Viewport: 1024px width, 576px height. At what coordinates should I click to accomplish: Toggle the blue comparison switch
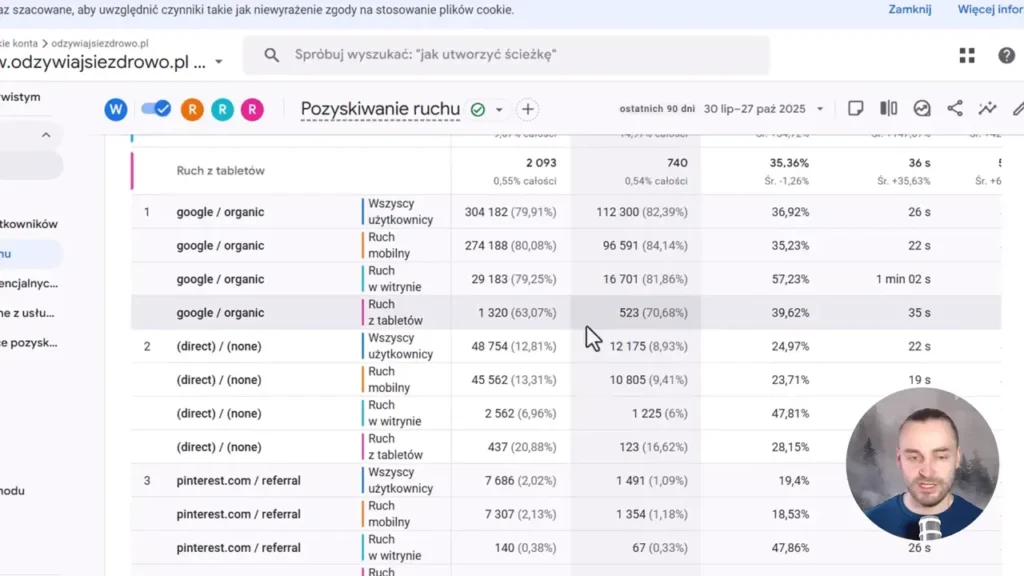[156, 109]
